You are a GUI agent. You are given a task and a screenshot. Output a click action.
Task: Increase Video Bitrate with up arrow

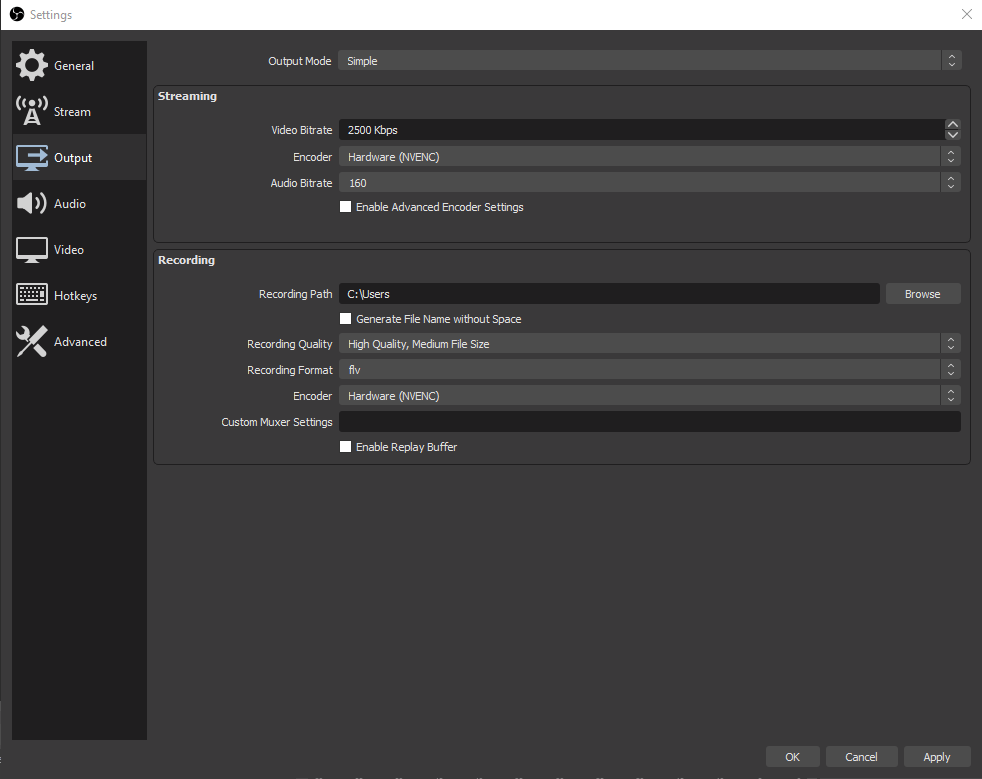pyautogui.click(x=952, y=125)
